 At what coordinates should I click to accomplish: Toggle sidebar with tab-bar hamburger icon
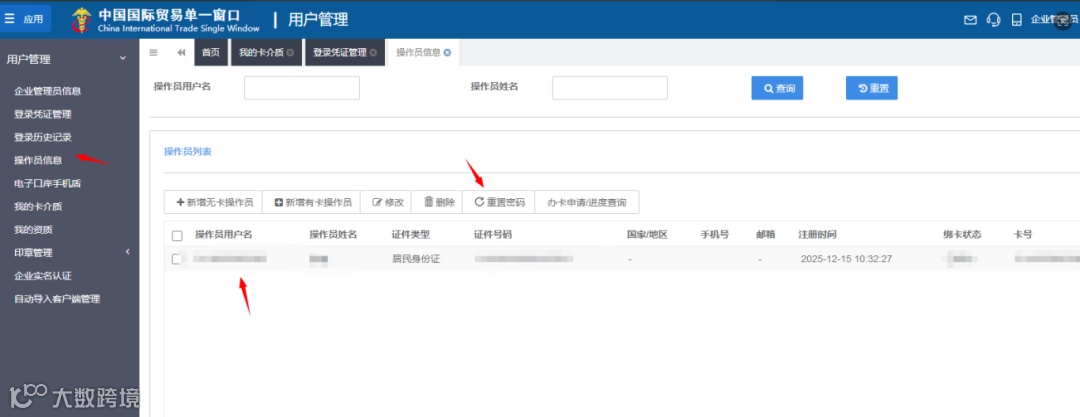tap(154, 52)
